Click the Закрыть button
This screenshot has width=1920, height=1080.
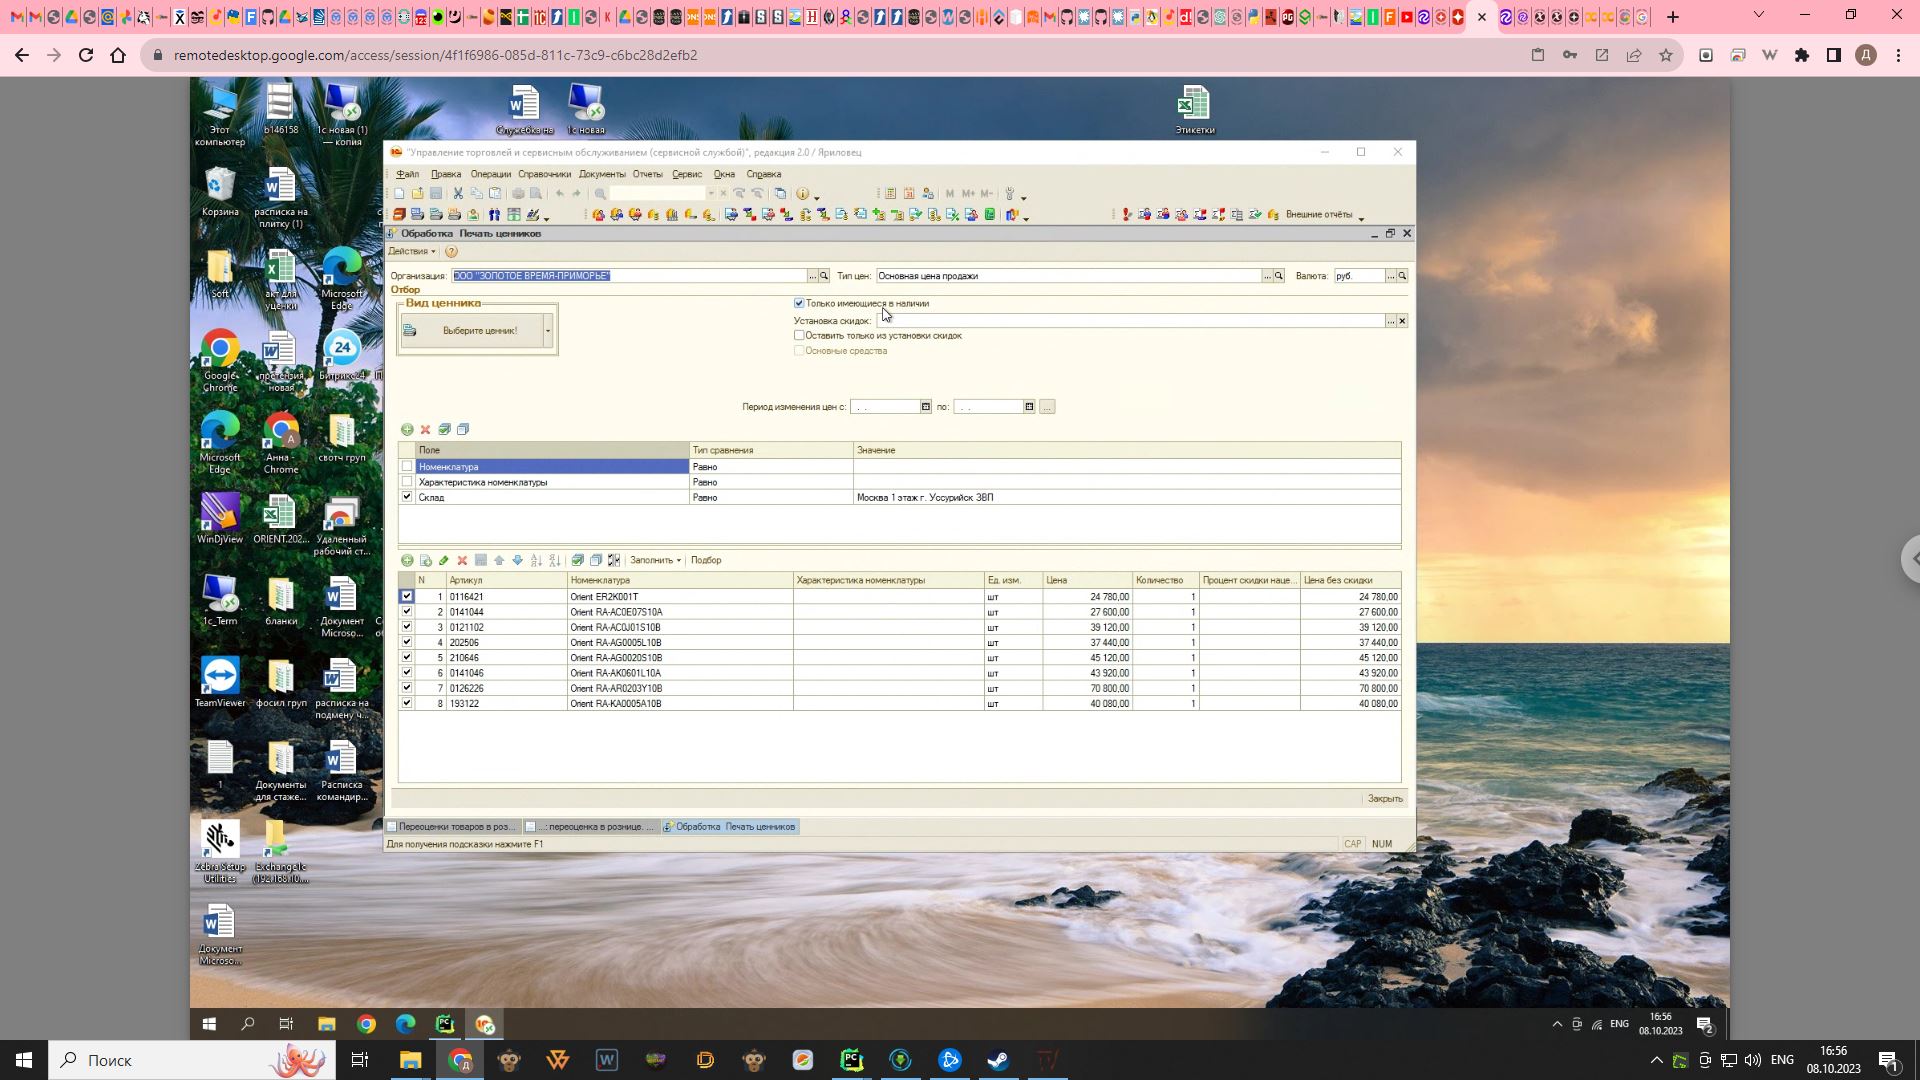[x=1385, y=799]
